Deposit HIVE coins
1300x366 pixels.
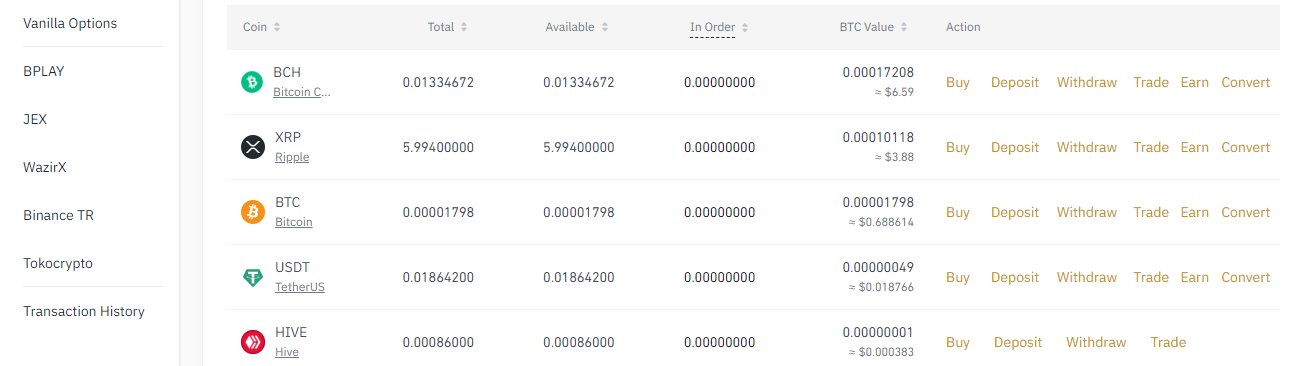pos(1018,342)
